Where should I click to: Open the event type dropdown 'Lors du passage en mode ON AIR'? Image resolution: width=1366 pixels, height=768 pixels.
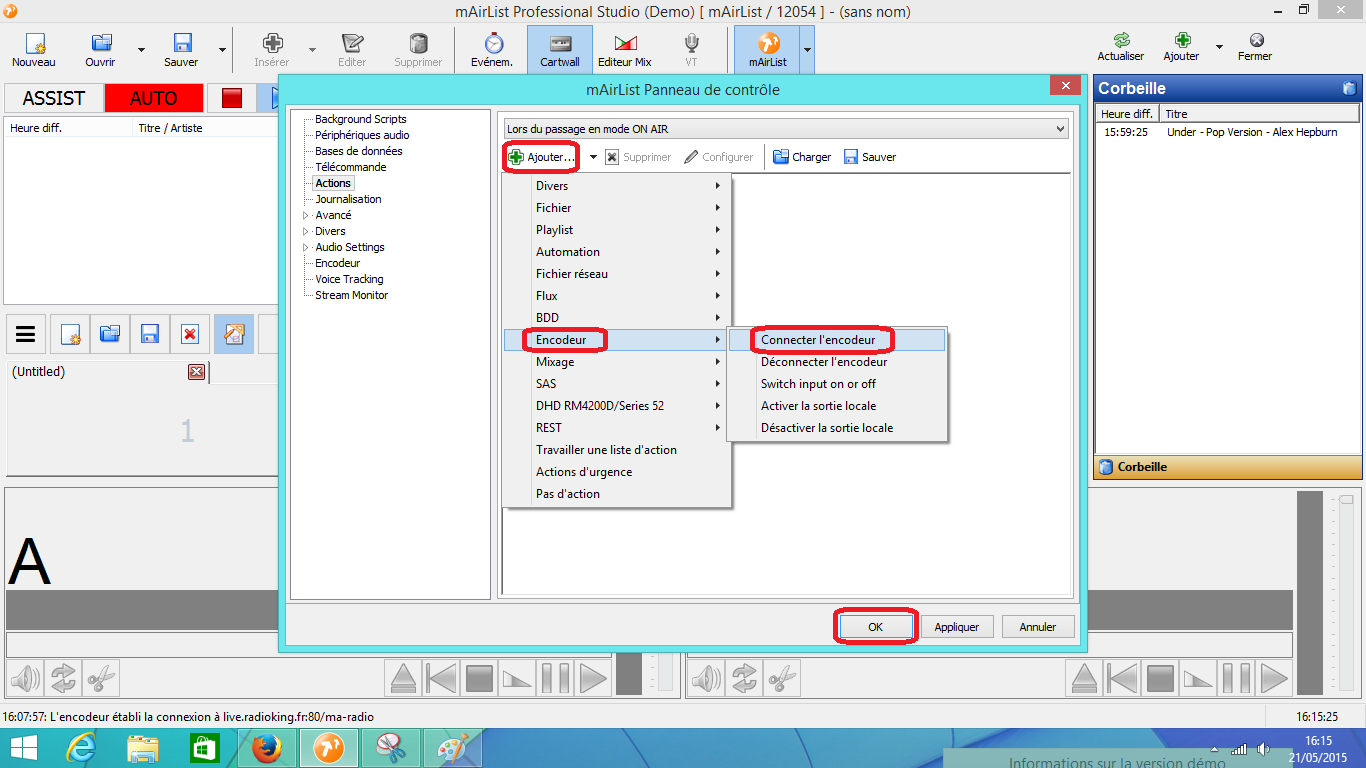[786, 129]
